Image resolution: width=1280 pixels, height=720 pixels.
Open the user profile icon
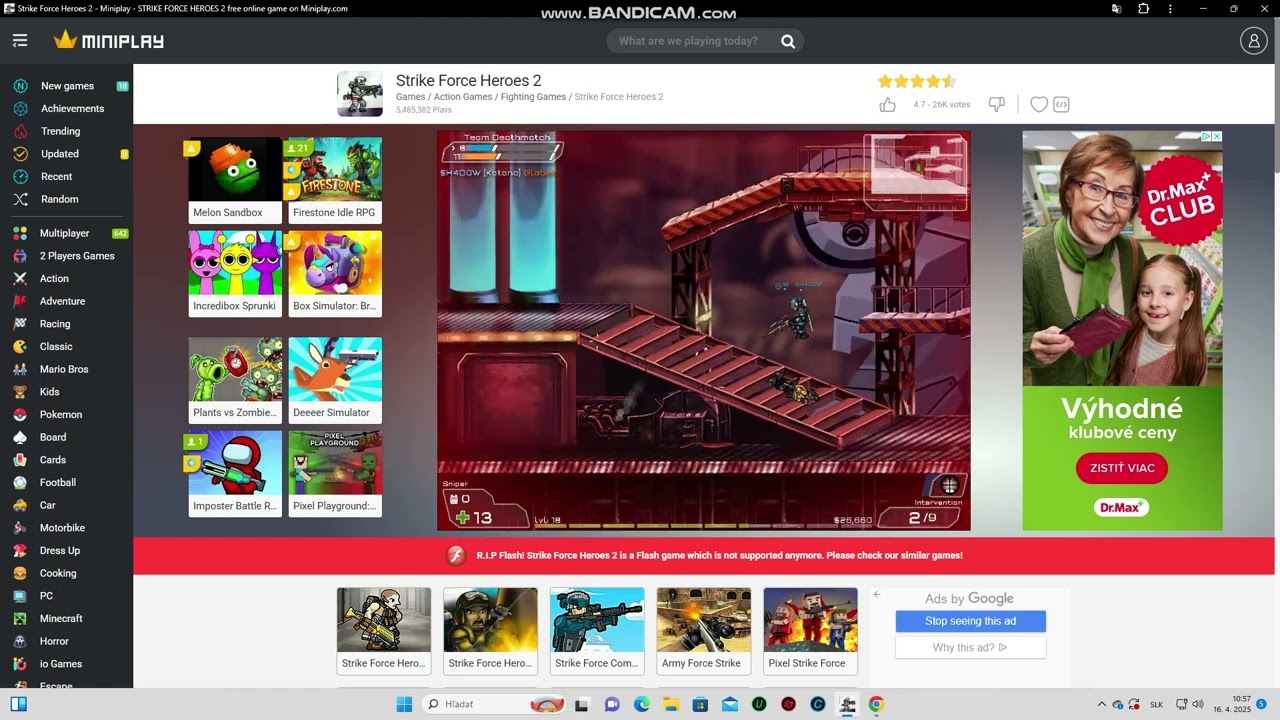[x=1253, y=41]
